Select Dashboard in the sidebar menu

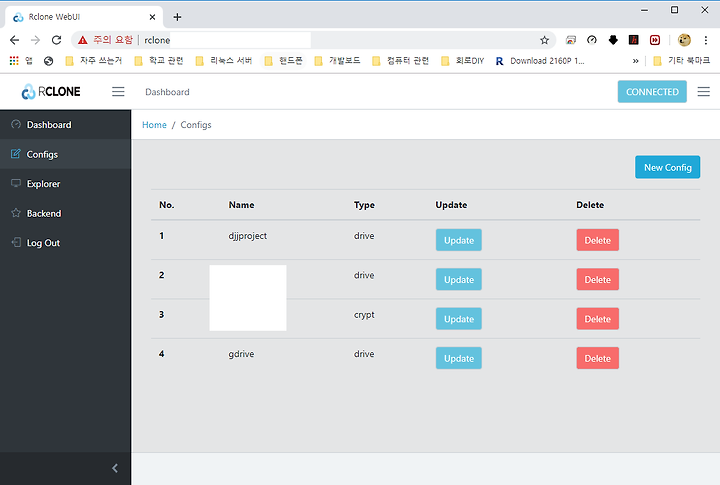pyautogui.click(x=65, y=124)
